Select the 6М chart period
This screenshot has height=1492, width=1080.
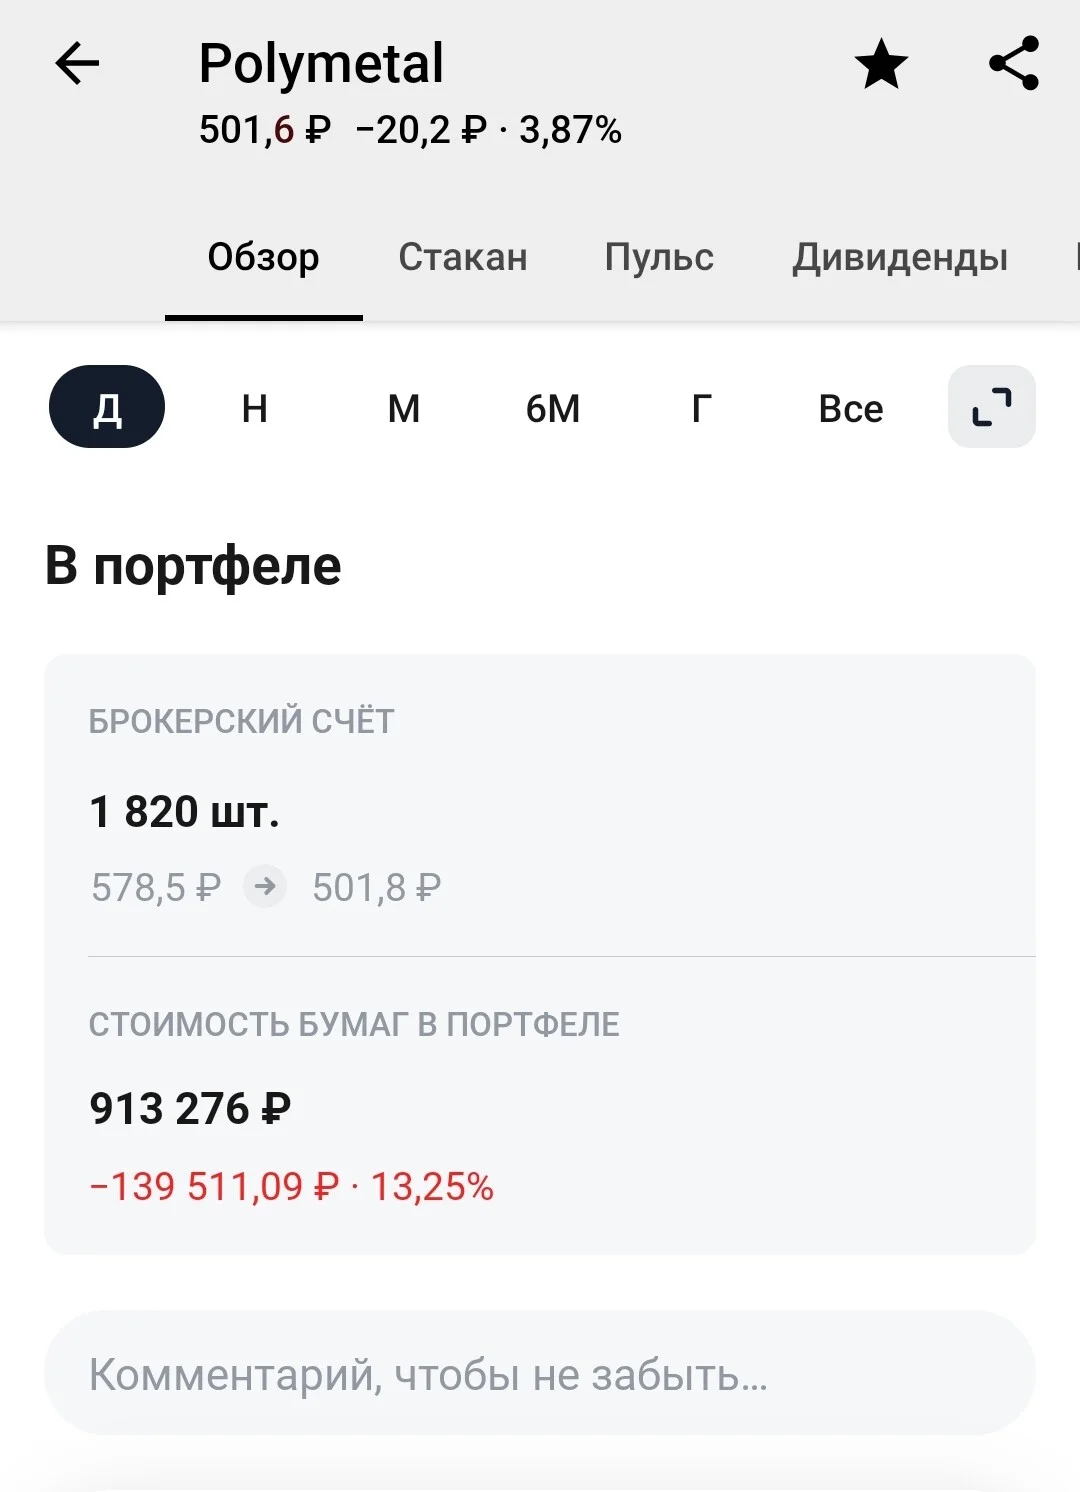553,408
